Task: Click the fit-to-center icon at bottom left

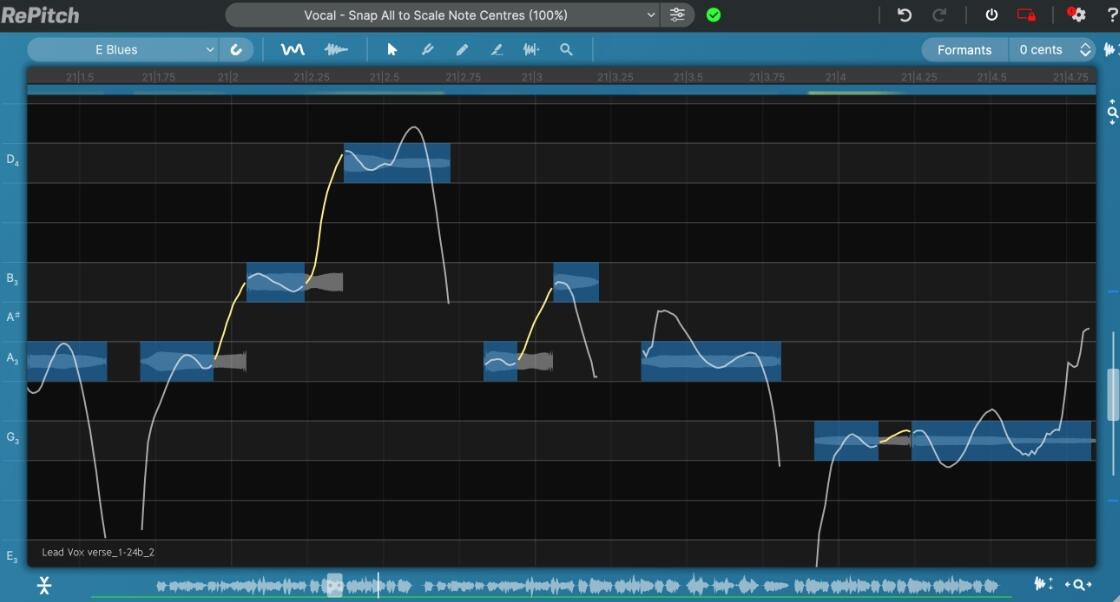Action: click(44, 586)
